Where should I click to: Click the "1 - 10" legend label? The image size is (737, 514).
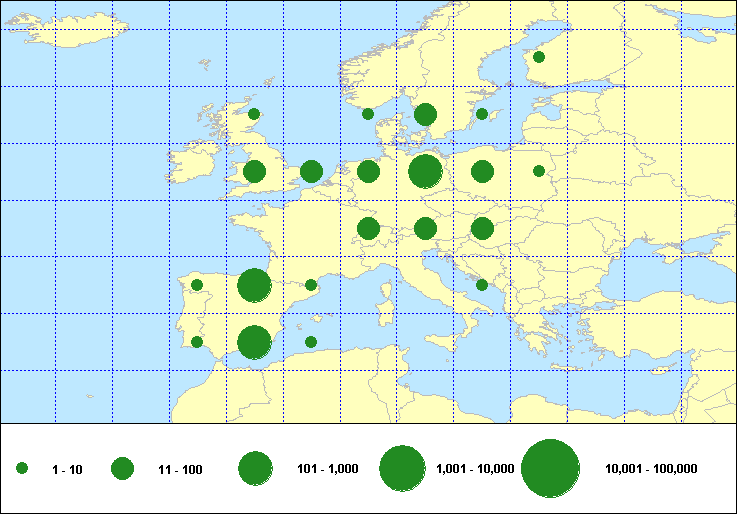click(x=66, y=469)
